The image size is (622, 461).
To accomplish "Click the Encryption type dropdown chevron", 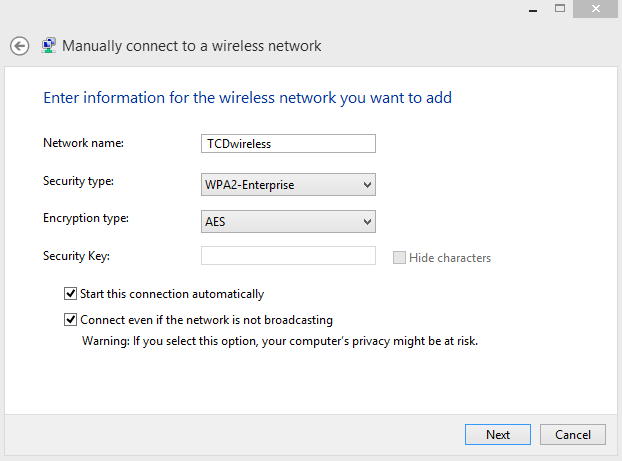I will [367, 222].
